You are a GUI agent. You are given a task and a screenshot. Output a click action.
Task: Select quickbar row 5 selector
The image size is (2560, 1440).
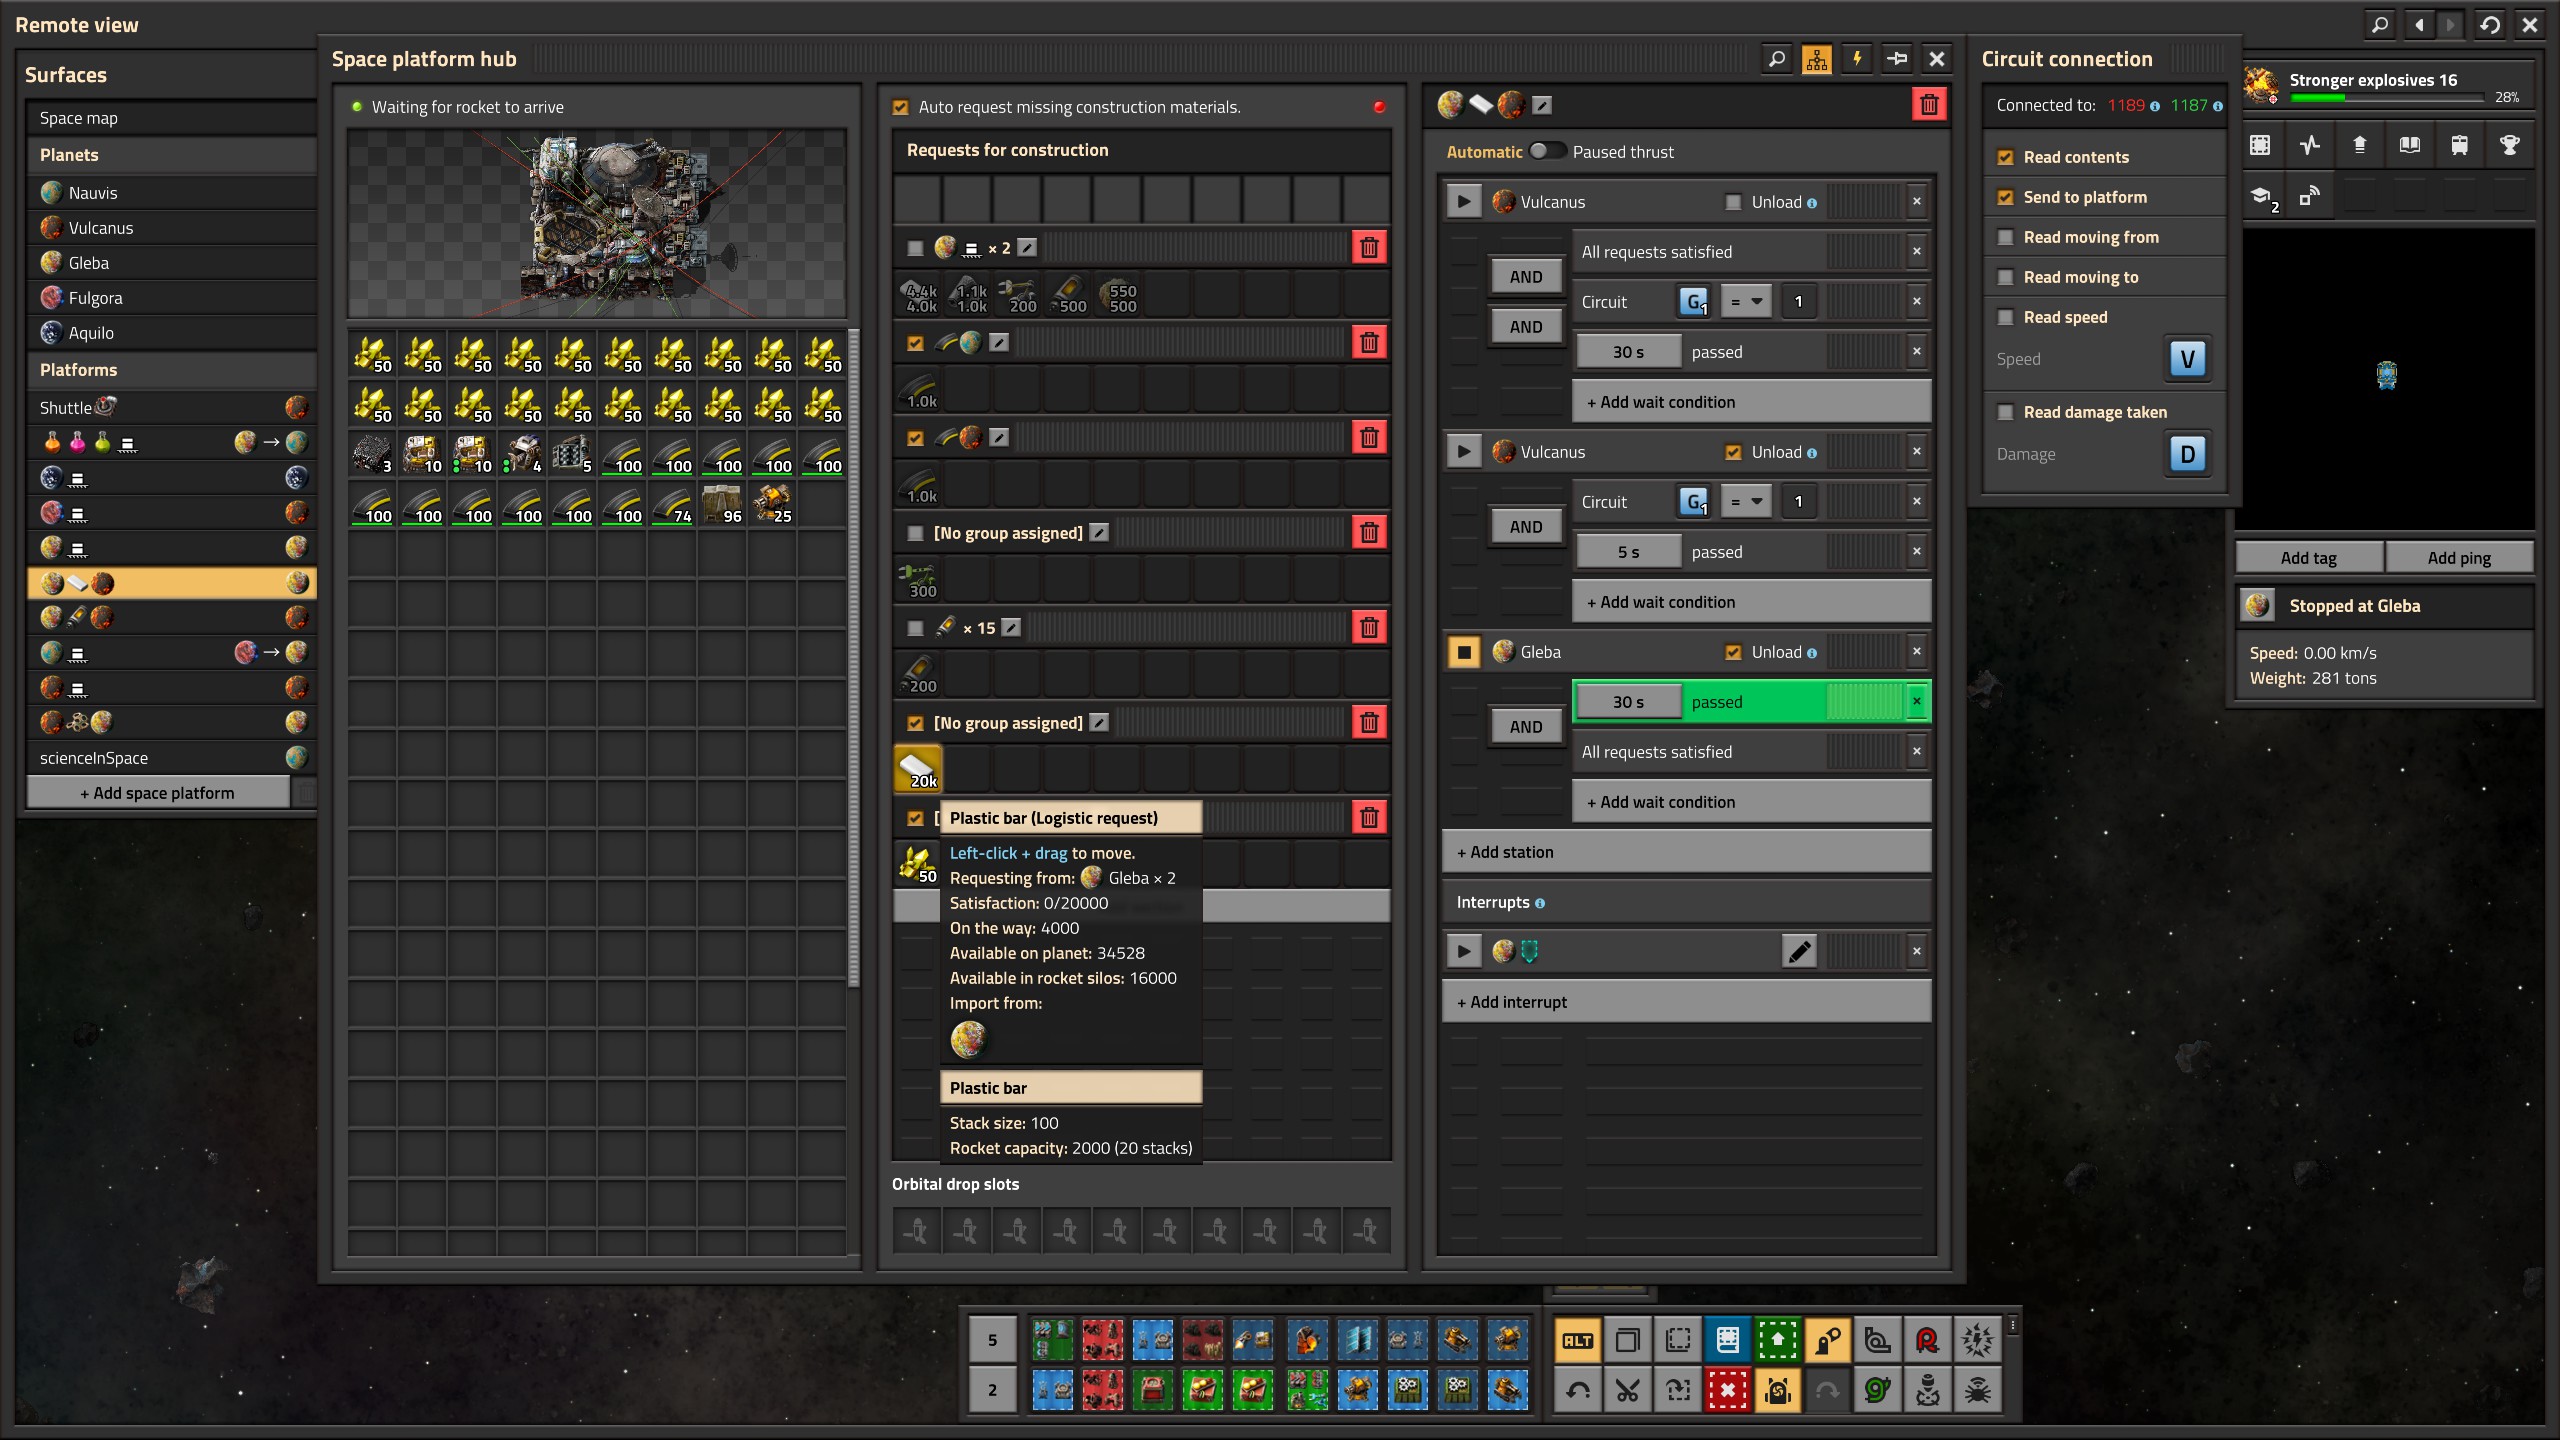pyautogui.click(x=992, y=1340)
